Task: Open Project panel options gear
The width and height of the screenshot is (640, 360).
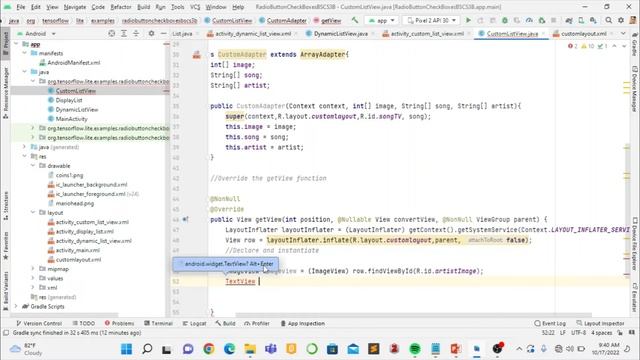Action: click(x=151, y=33)
